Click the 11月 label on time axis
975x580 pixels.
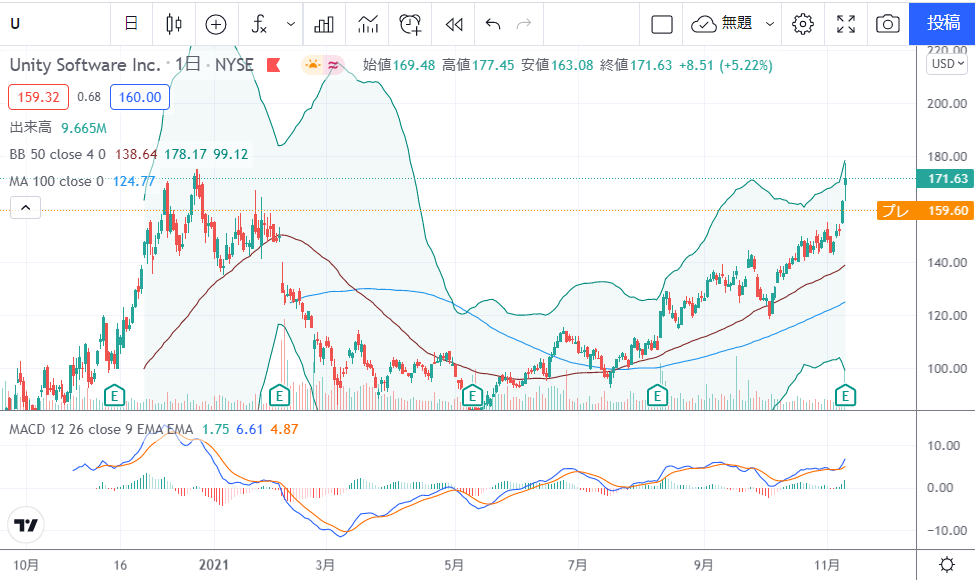coord(826,564)
